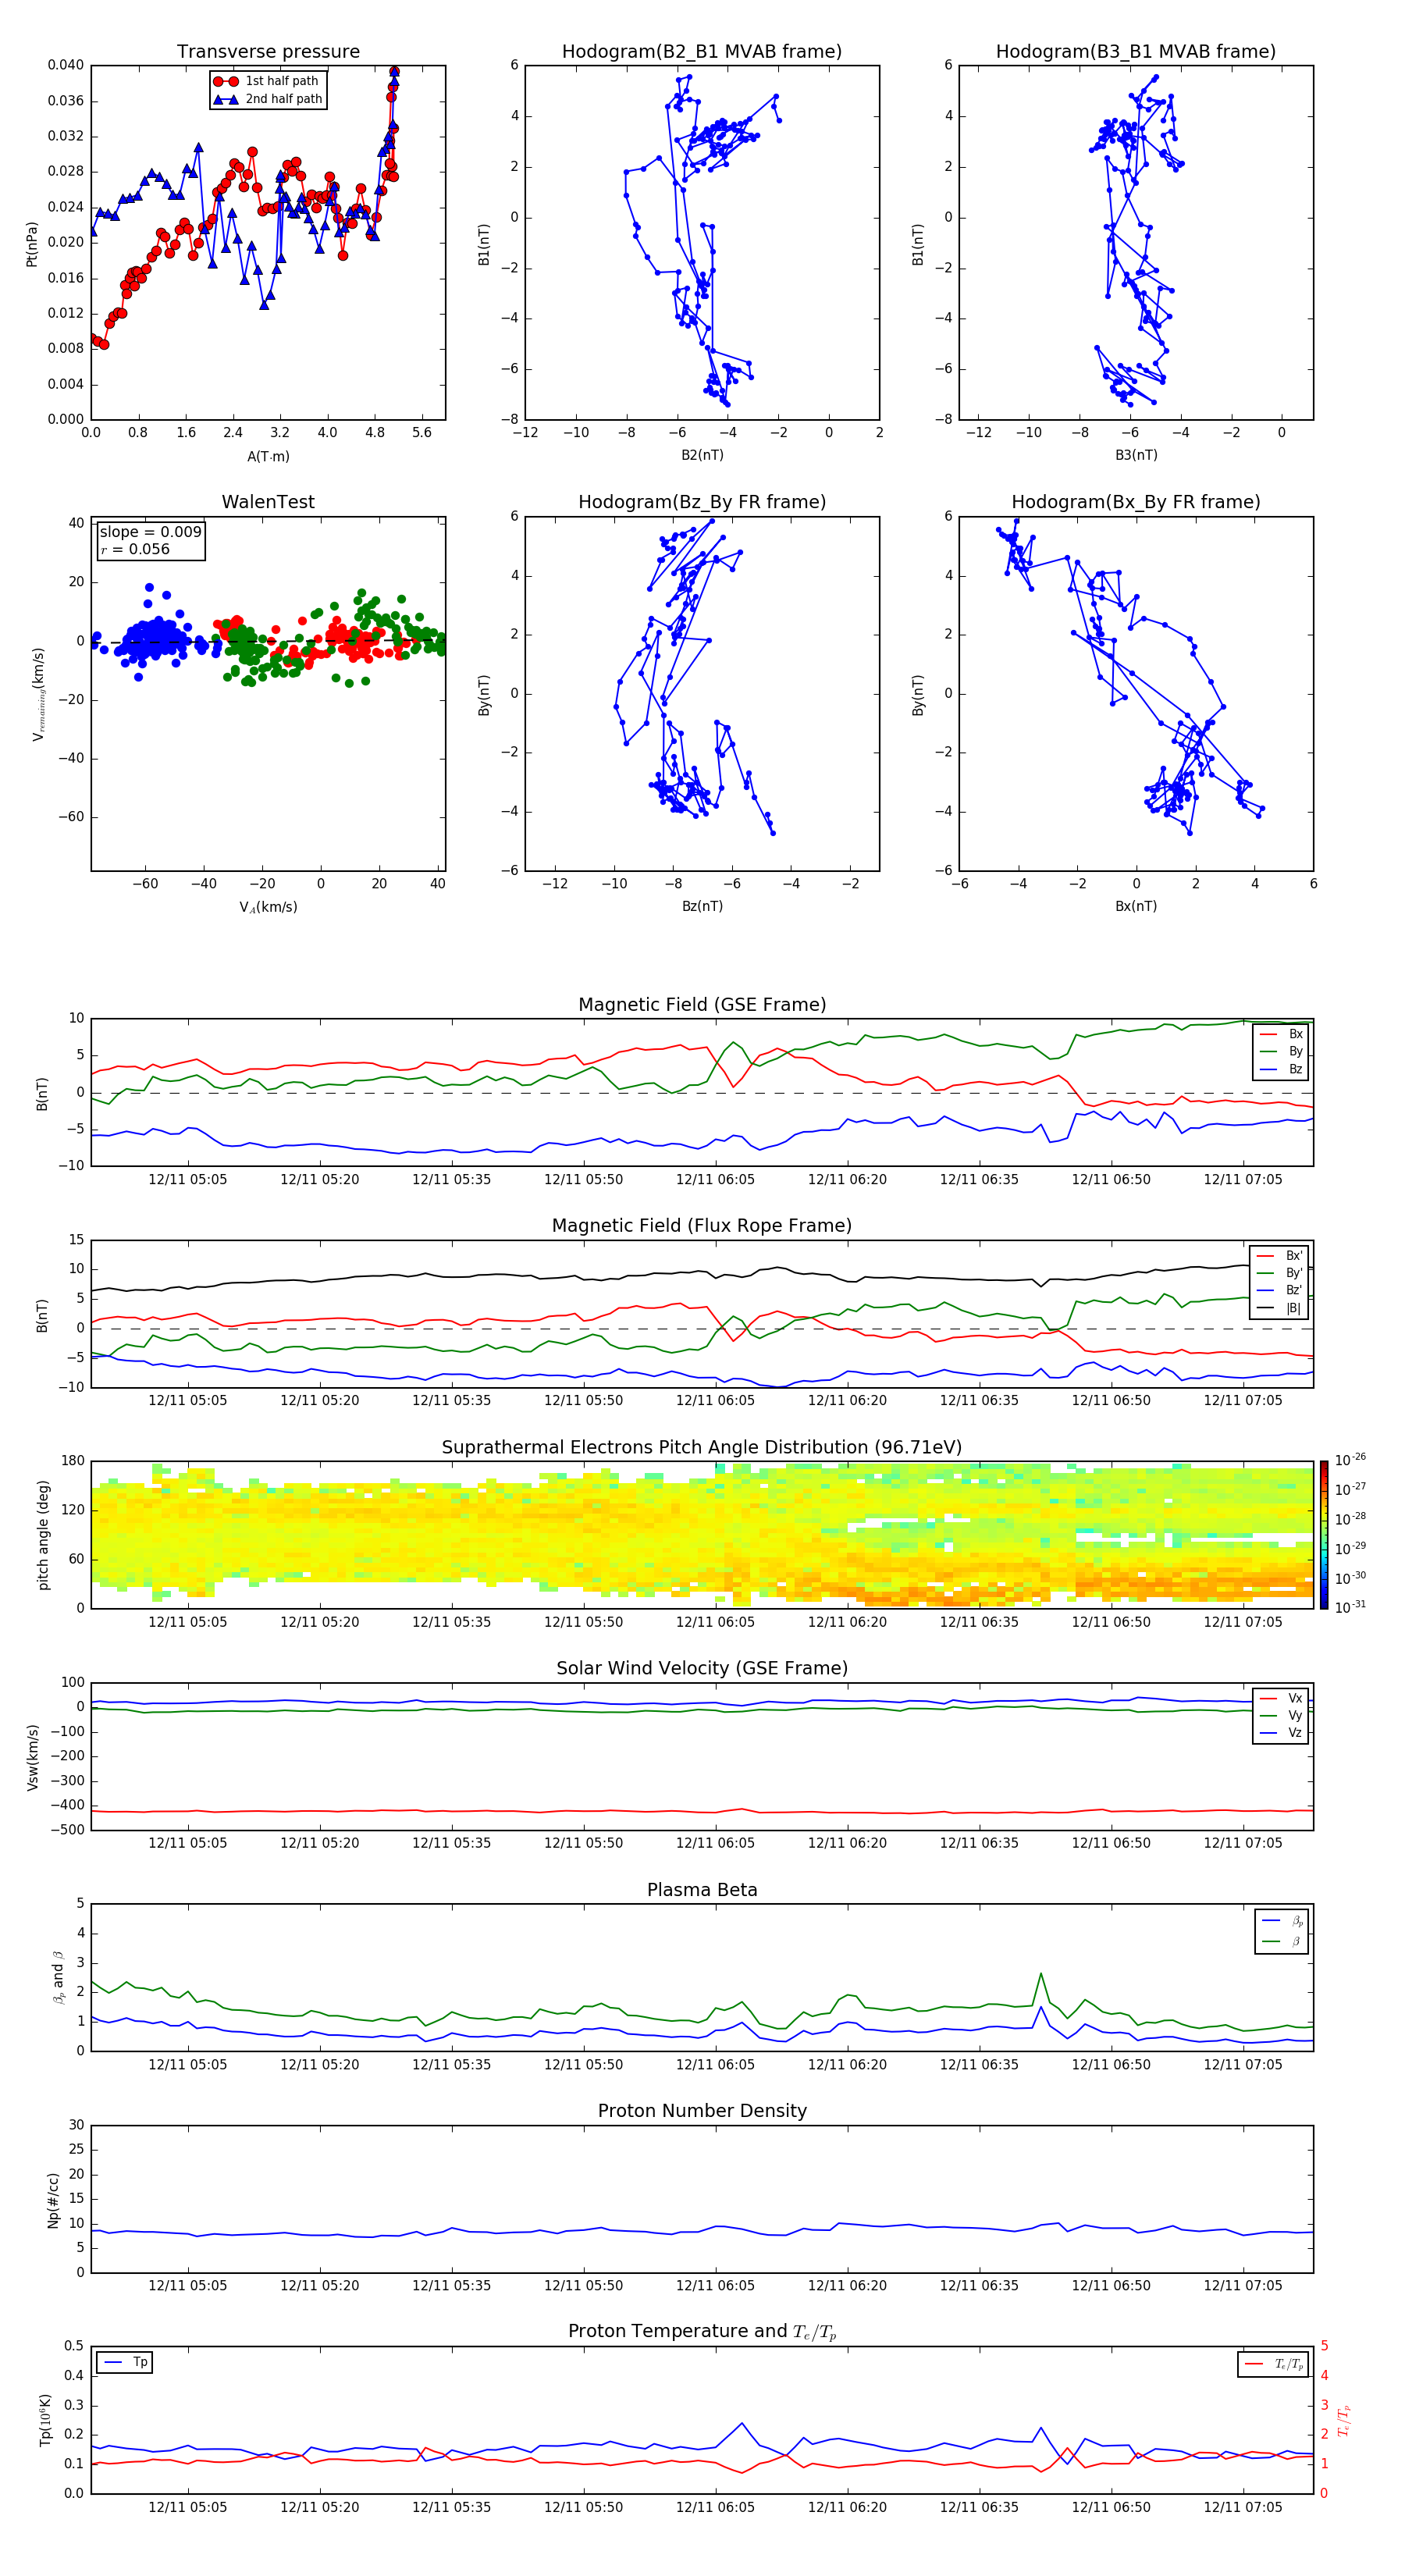Click Bx' legend entry in Flux Rope plot
The height and width of the screenshot is (2576, 1405).
[x=1280, y=1256]
